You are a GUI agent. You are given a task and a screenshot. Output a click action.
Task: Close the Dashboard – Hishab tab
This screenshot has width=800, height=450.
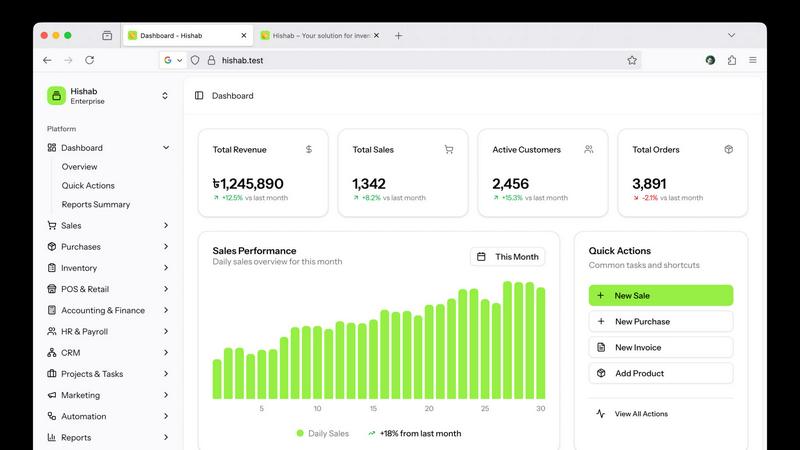click(x=244, y=36)
